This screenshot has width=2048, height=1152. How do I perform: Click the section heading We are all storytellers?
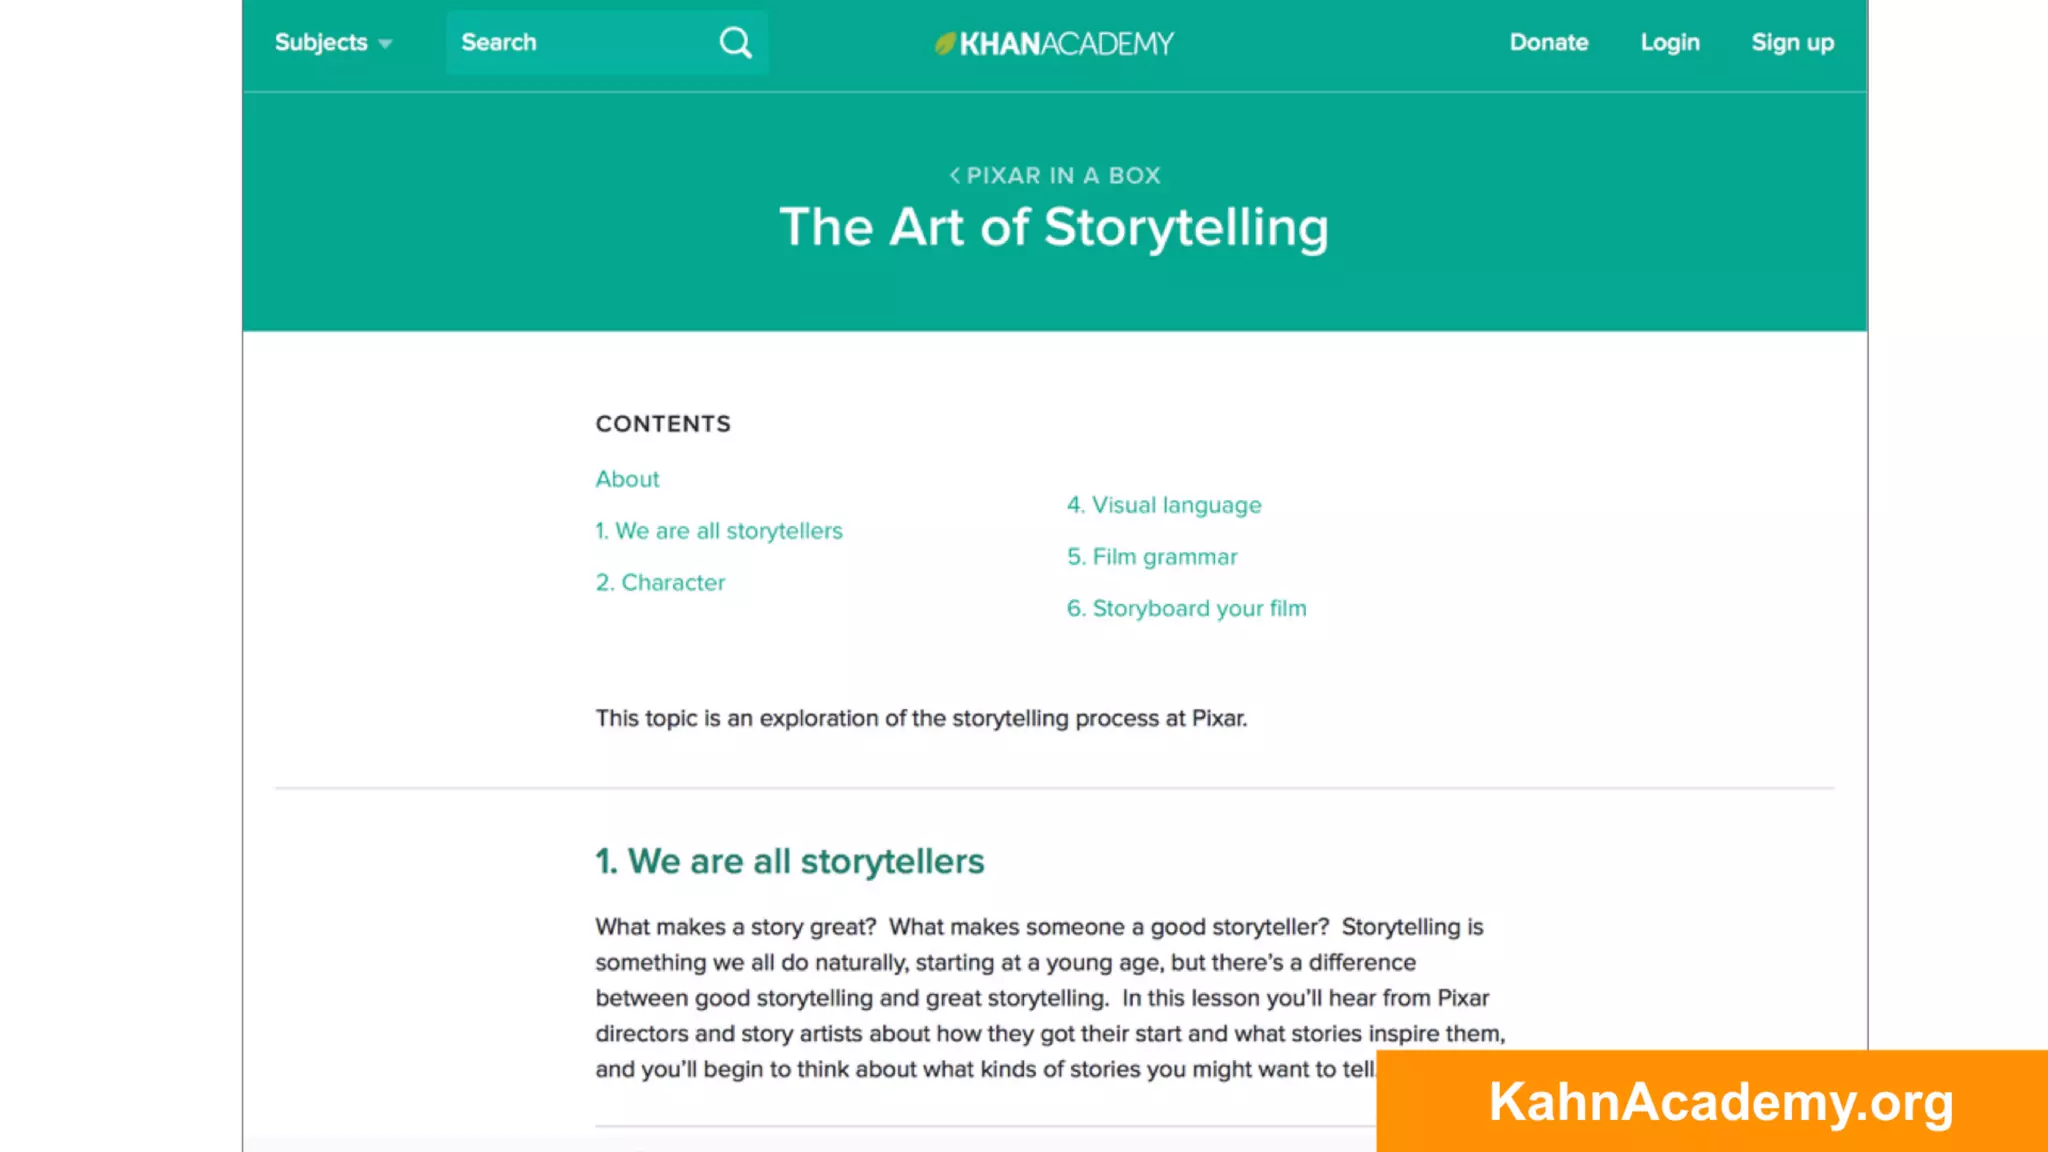(790, 861)
